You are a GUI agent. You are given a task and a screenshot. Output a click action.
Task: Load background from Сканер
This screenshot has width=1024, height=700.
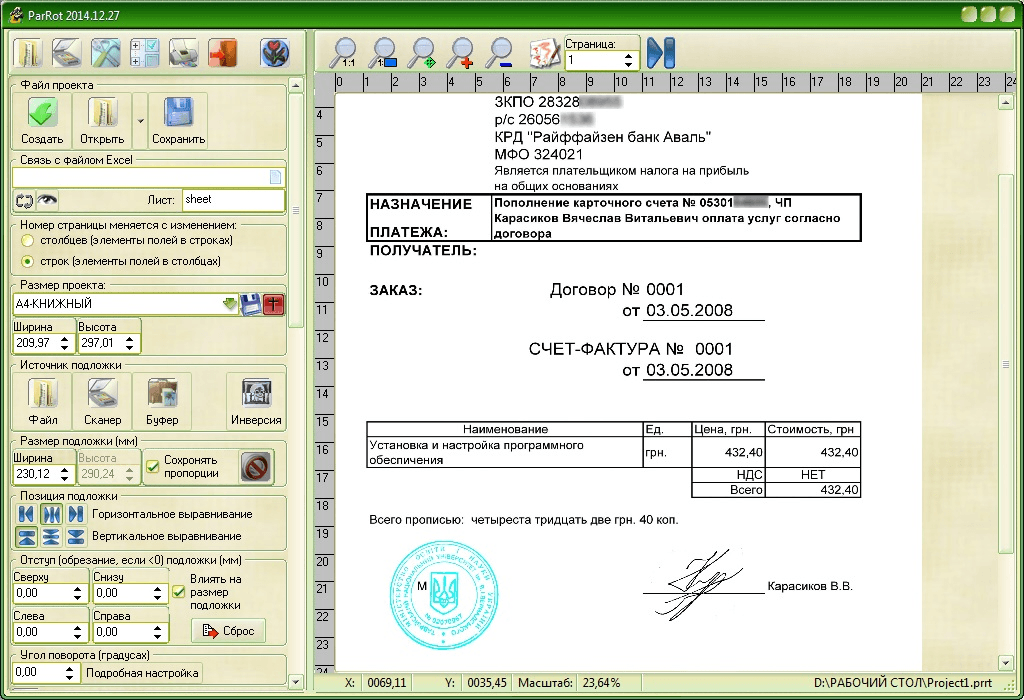[103, 401]
